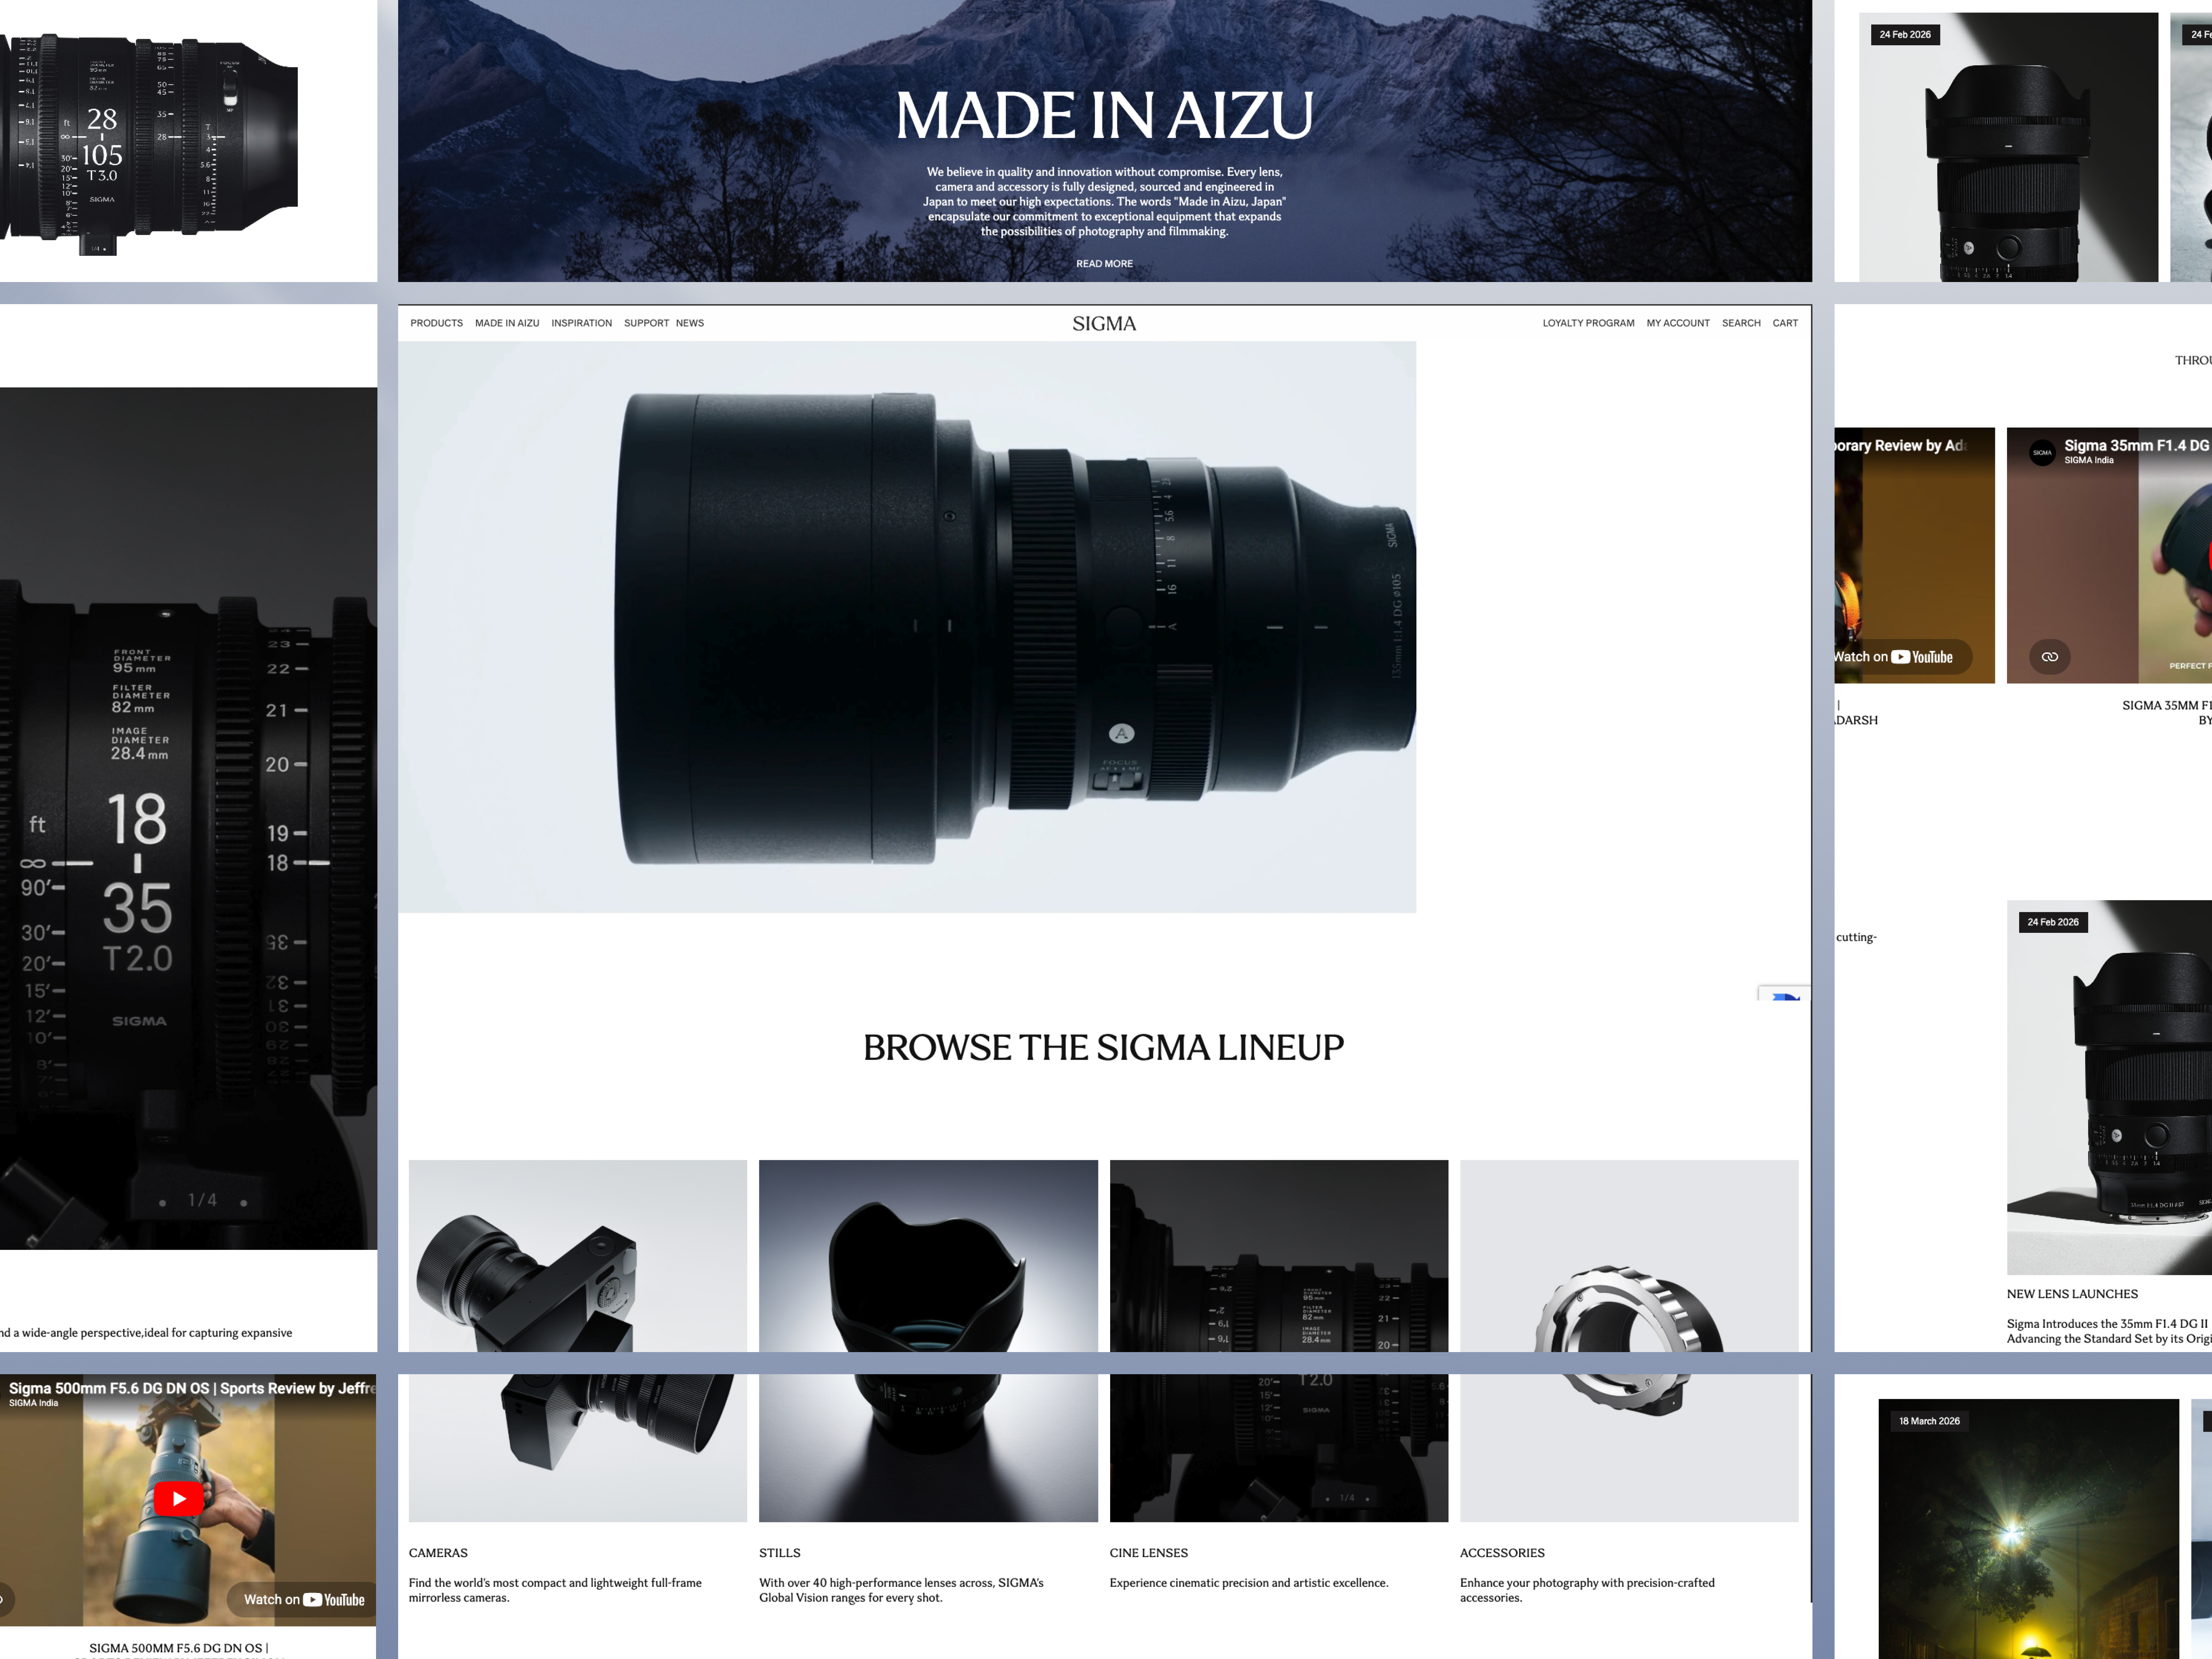Open lens photo above NEW LENS LAUNCHES
This screenshot has height=1659, width=2212.
[x=2109, y=1087]
